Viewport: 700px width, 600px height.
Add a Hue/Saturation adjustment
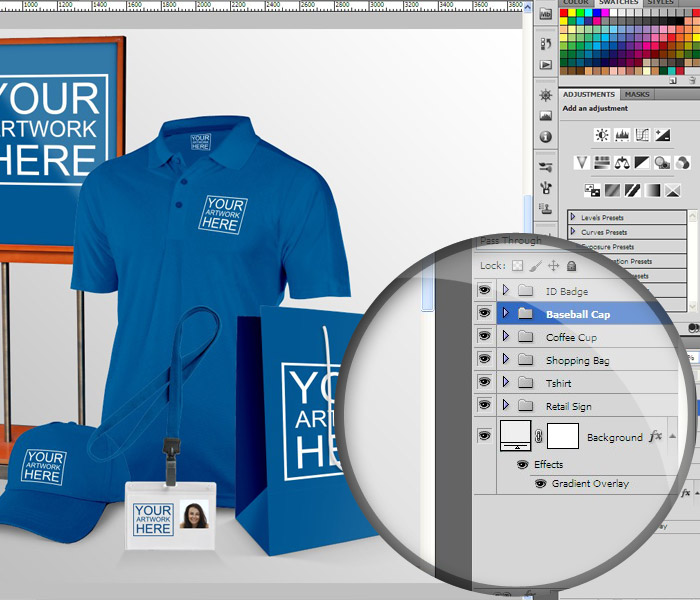click(x=602, y=162)
